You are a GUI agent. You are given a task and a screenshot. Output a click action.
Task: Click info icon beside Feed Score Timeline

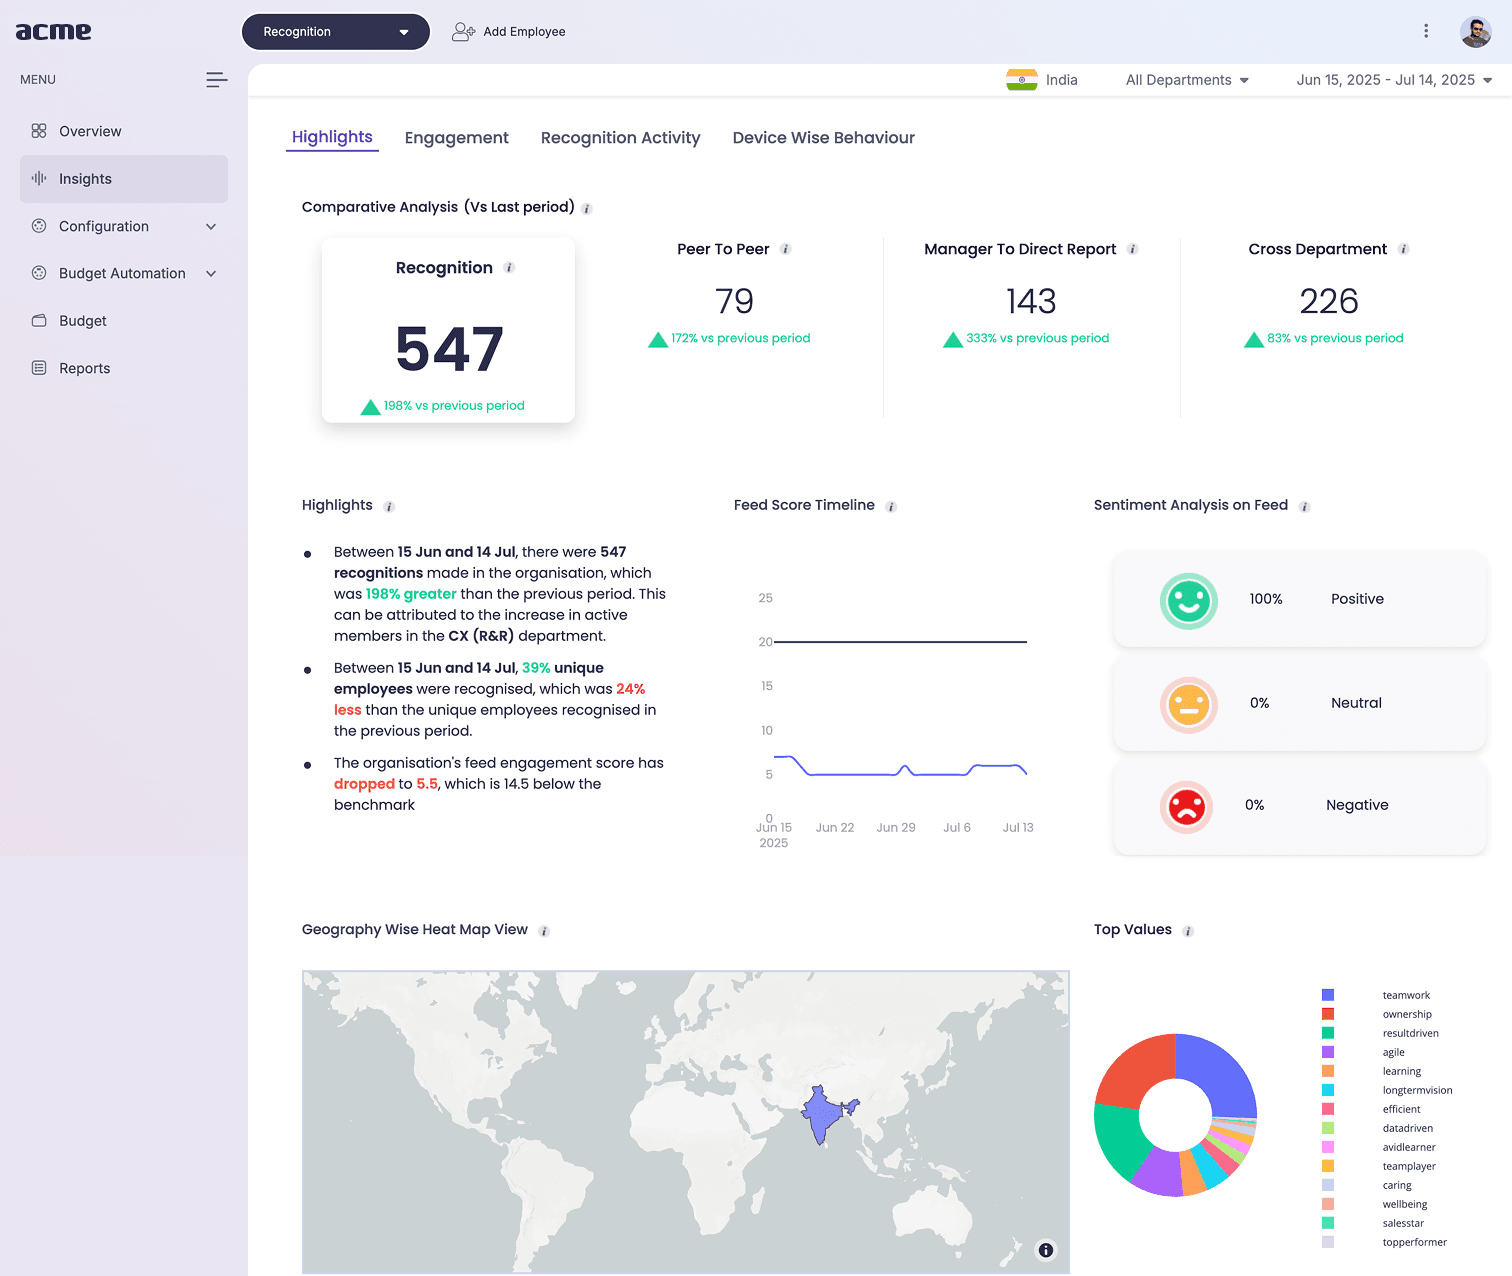pos(891,507)
